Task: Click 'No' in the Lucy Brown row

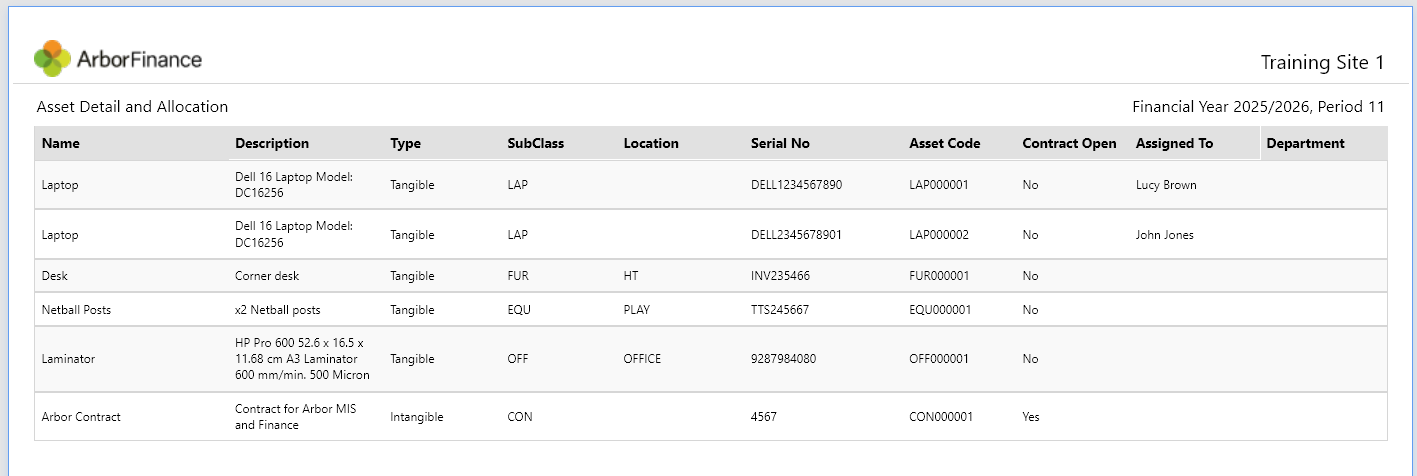Action: click(x=1030, y=185)
